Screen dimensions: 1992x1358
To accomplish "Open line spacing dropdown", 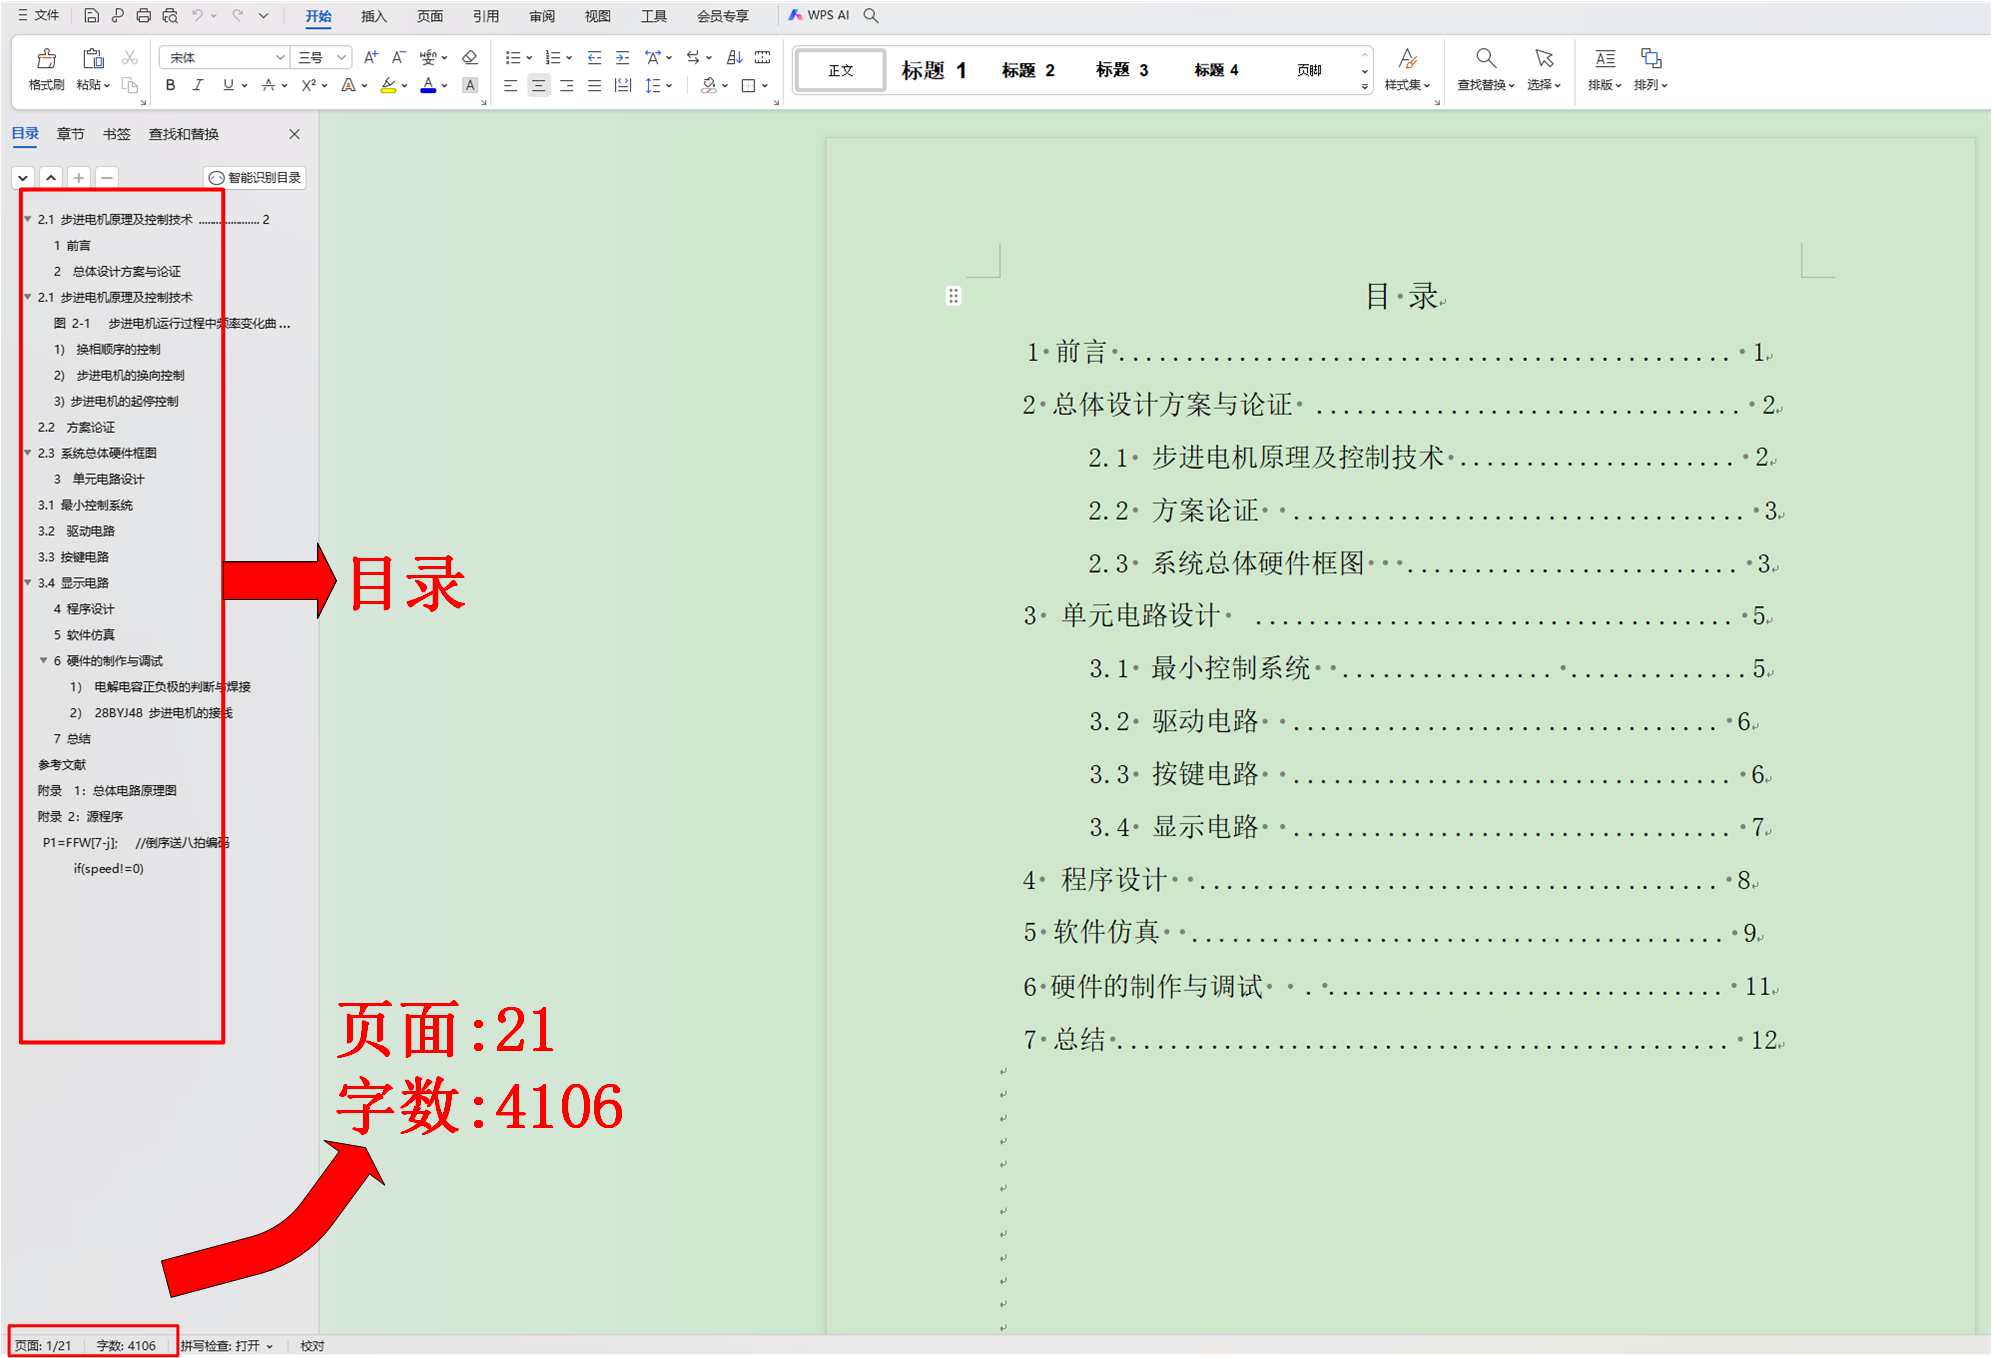I will pyautogui.click(x=669, y=86).
